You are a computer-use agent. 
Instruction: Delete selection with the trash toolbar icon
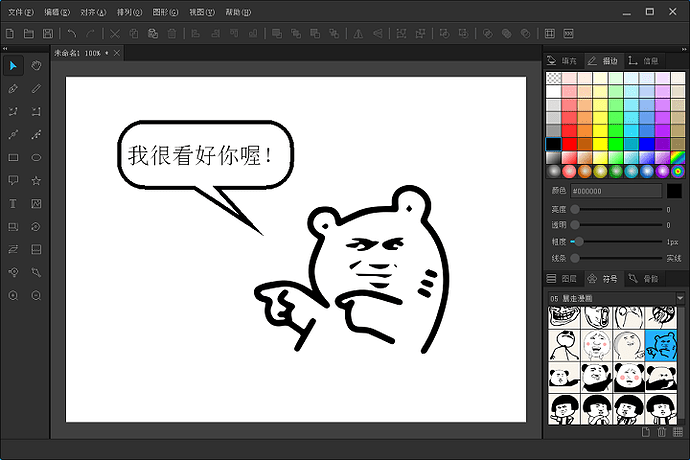(x=172, y=33)
